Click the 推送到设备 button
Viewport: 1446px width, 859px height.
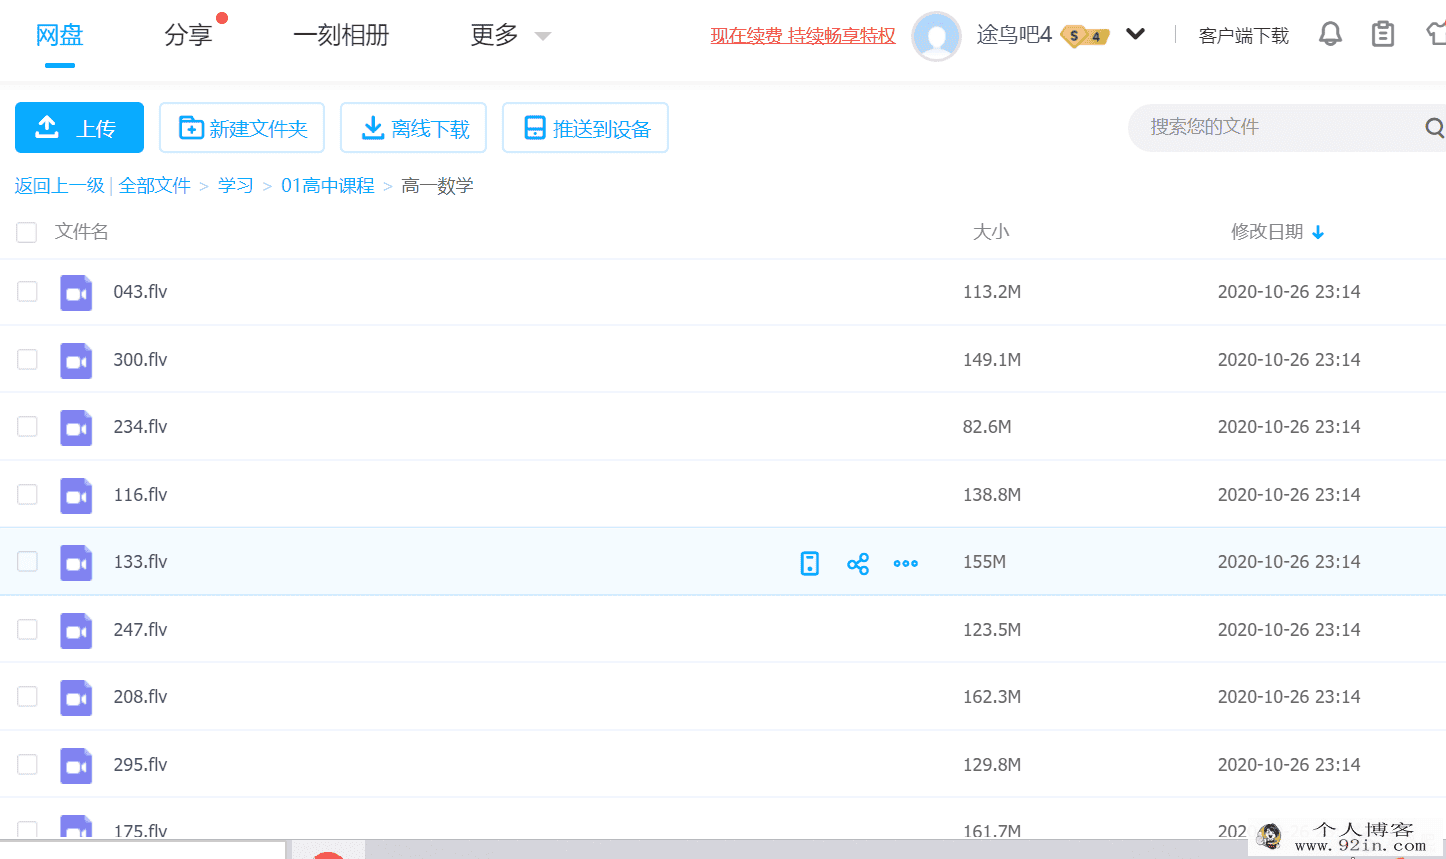[x=585, y=127]
